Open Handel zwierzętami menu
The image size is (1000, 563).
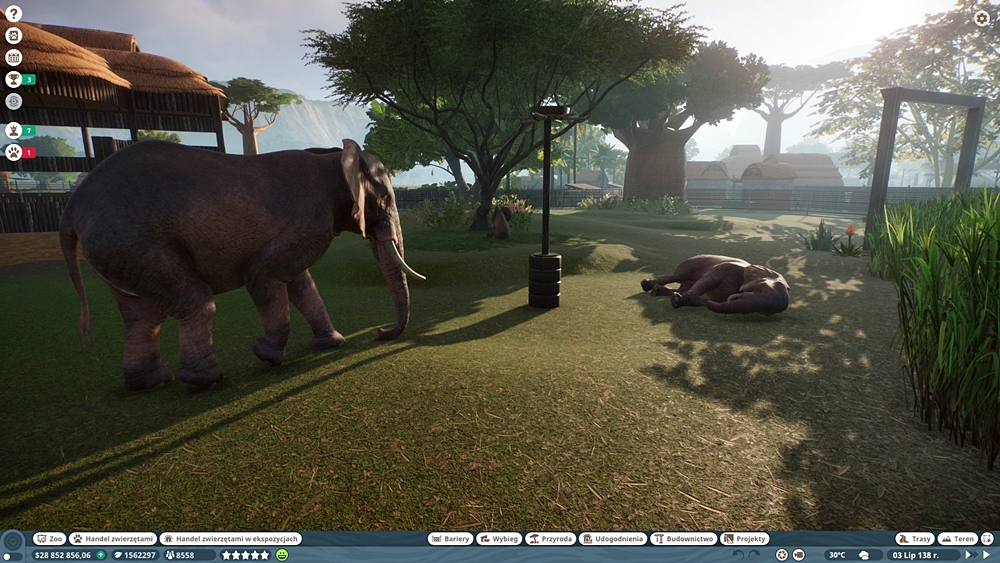pyautogui.click(x=113, y=539)
